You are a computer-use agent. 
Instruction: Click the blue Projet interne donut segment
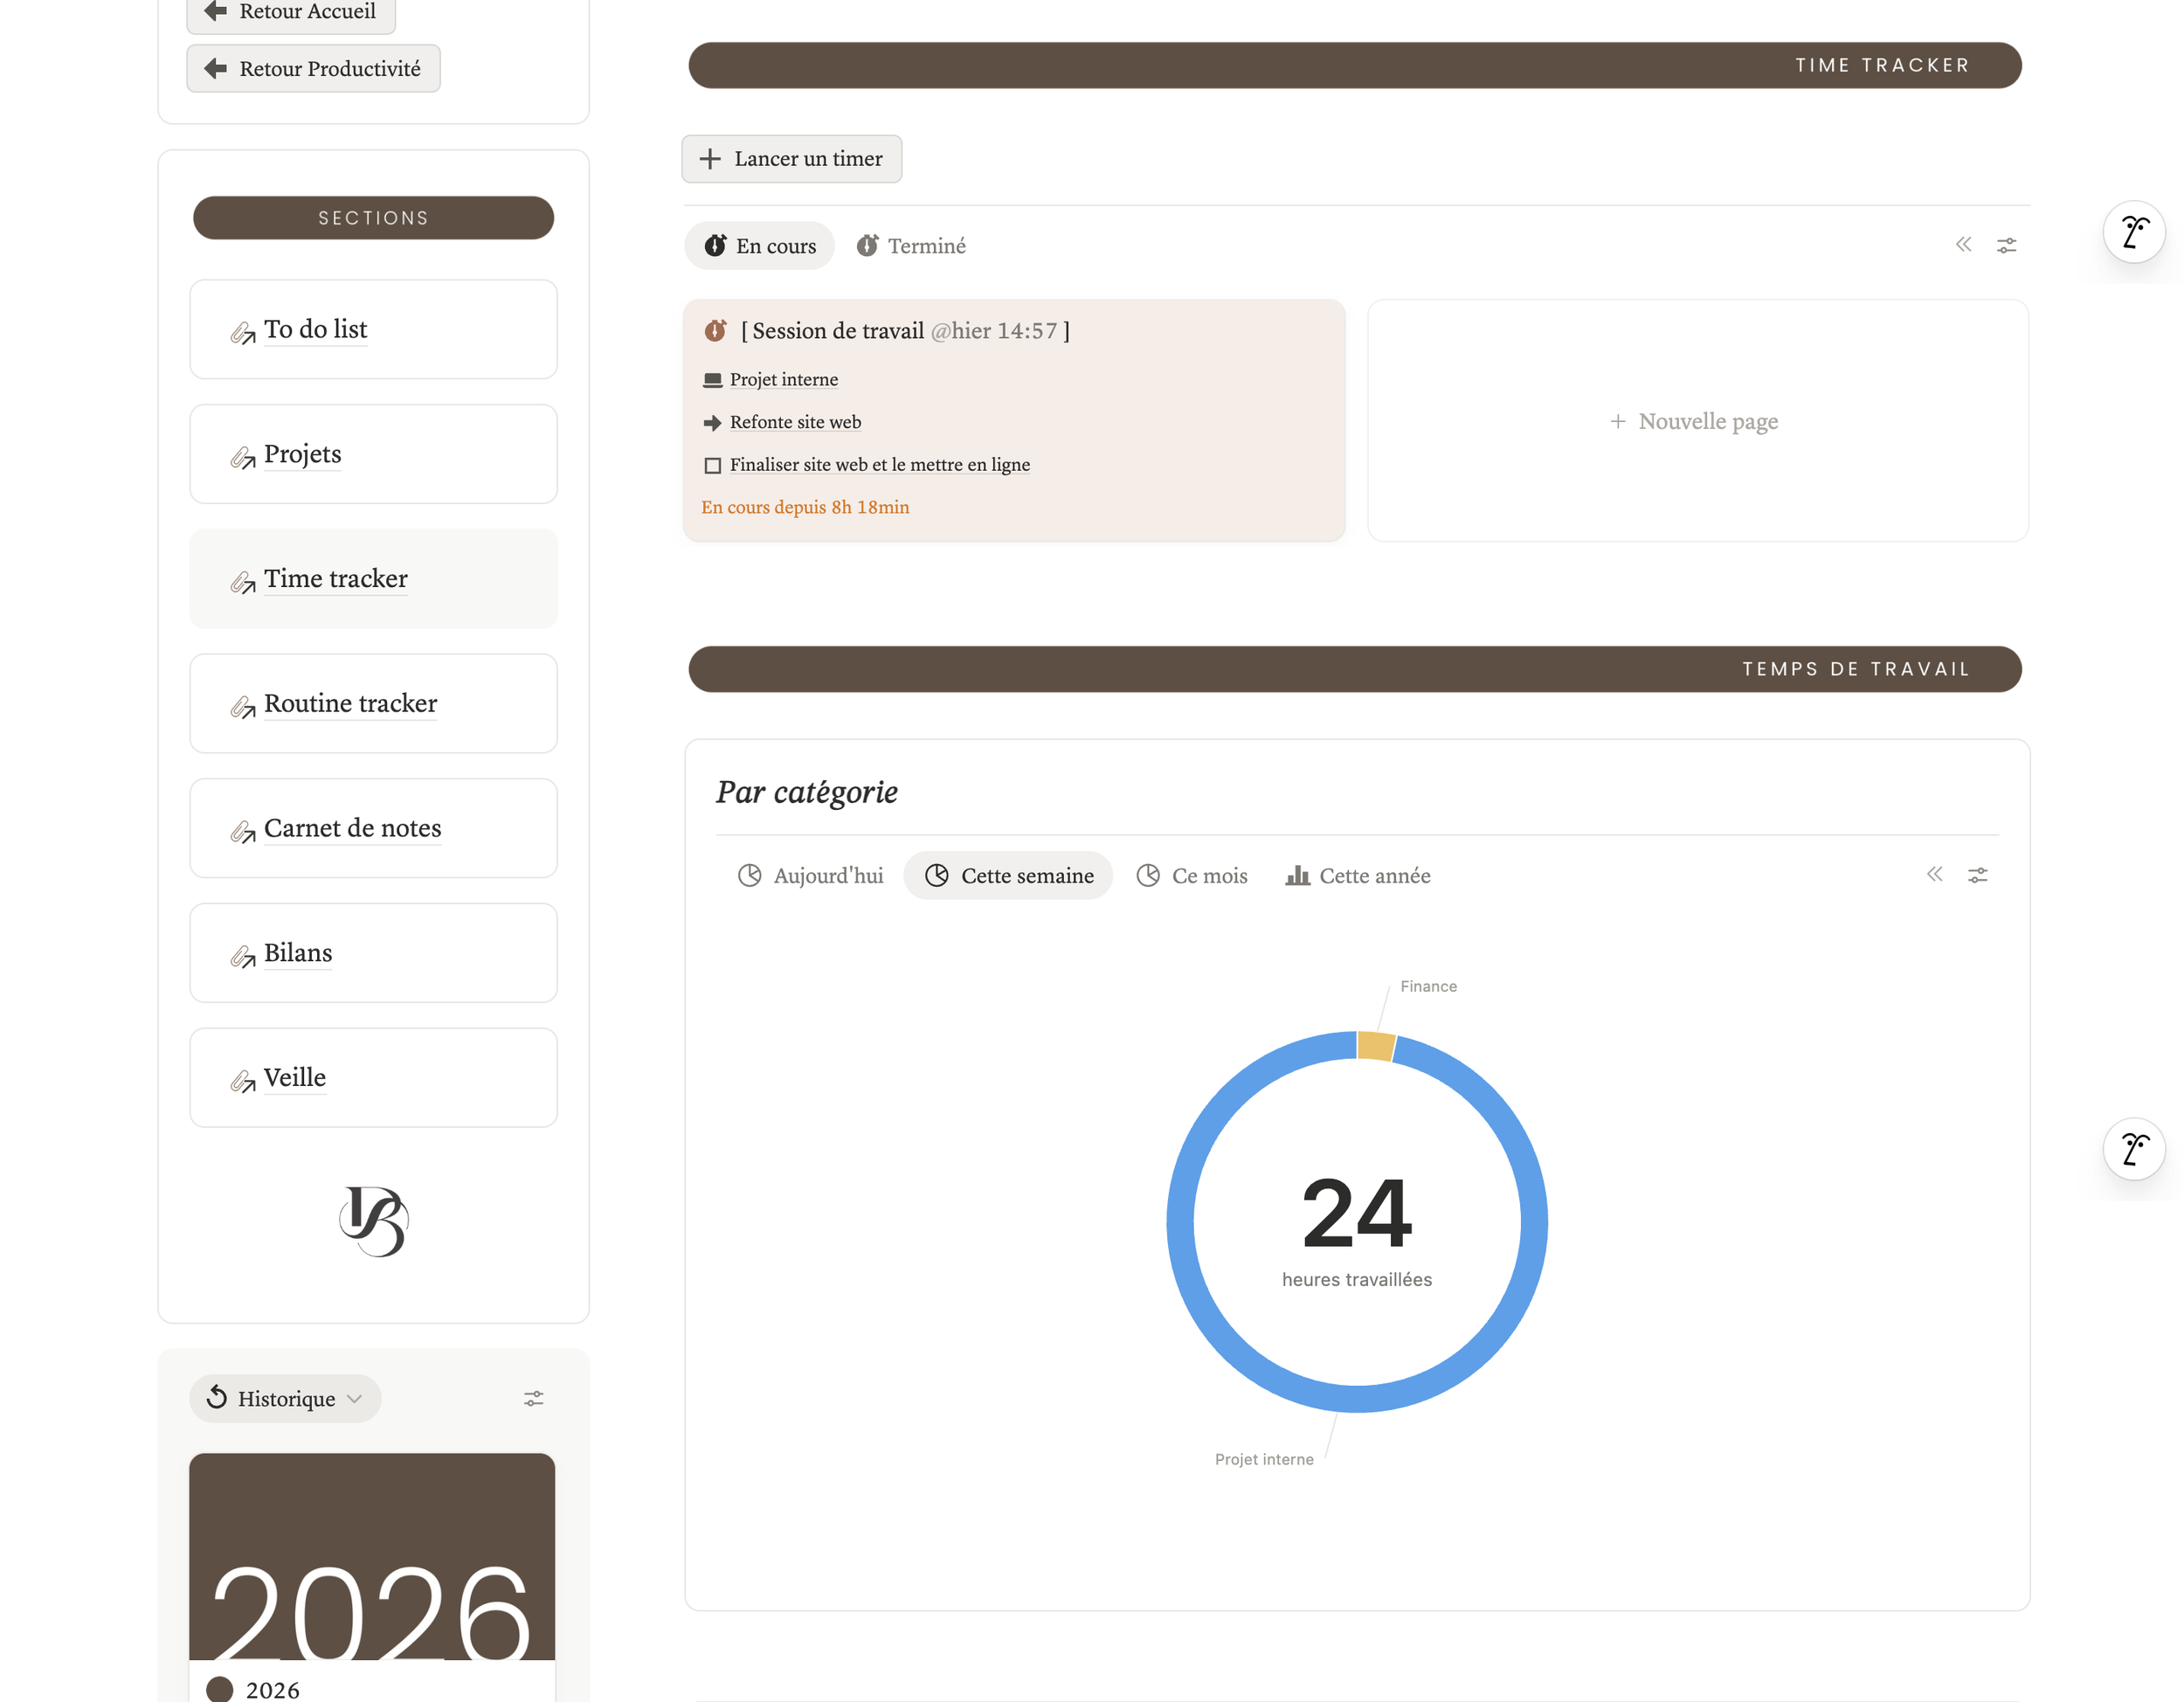(x=1357, y=1399)
